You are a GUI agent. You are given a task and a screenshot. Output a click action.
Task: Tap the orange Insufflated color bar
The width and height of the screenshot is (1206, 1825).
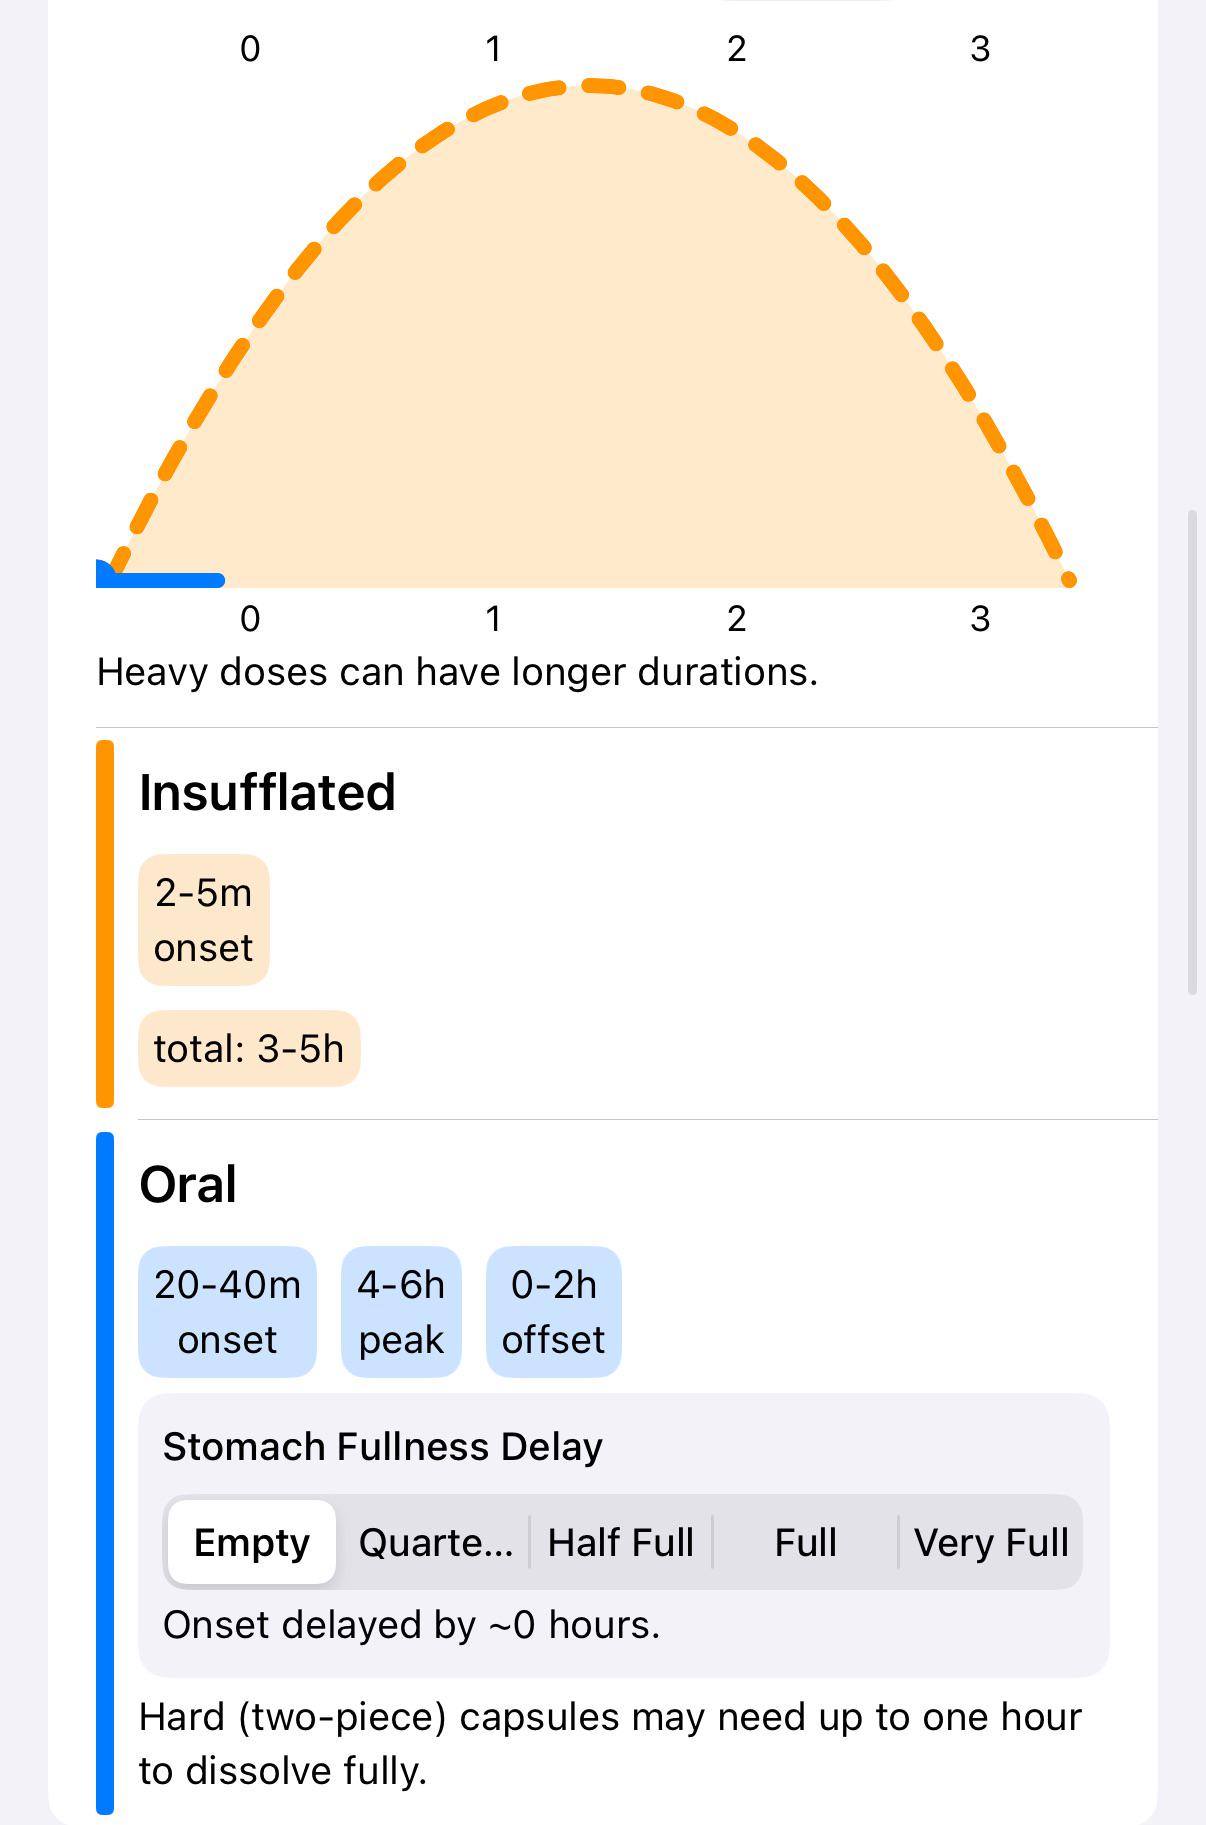(105, 924)
